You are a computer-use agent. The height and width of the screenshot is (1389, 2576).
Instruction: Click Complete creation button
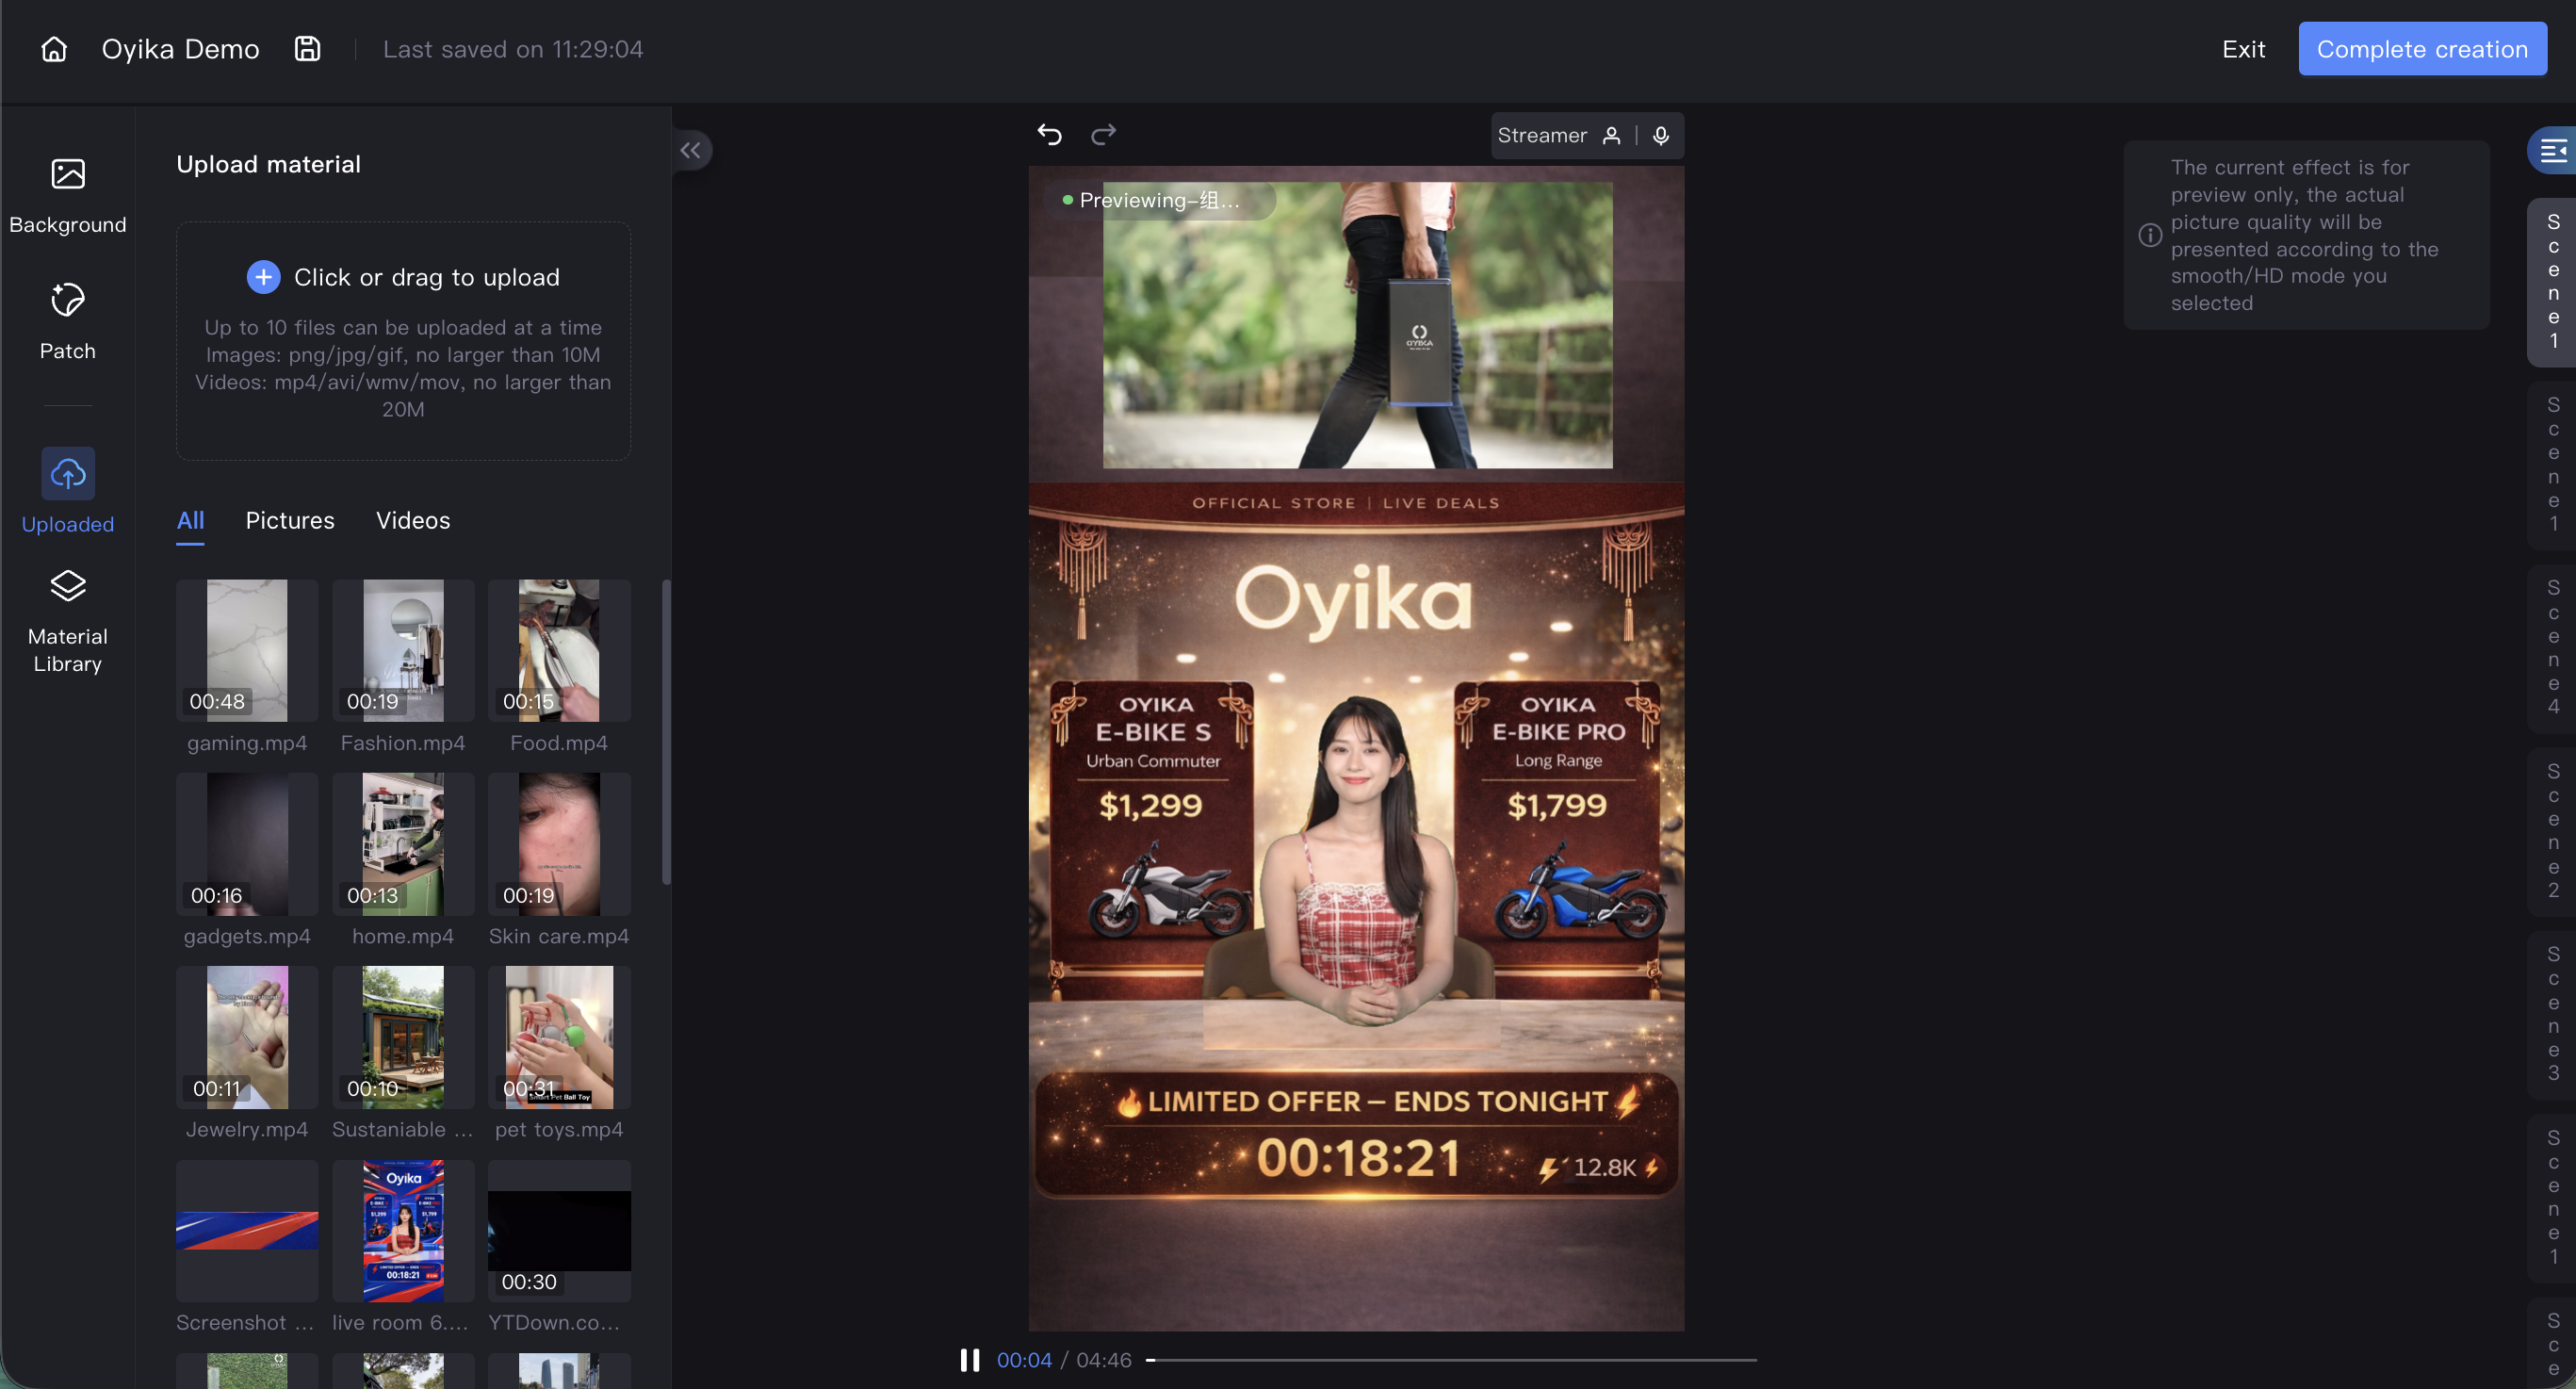2422,49
